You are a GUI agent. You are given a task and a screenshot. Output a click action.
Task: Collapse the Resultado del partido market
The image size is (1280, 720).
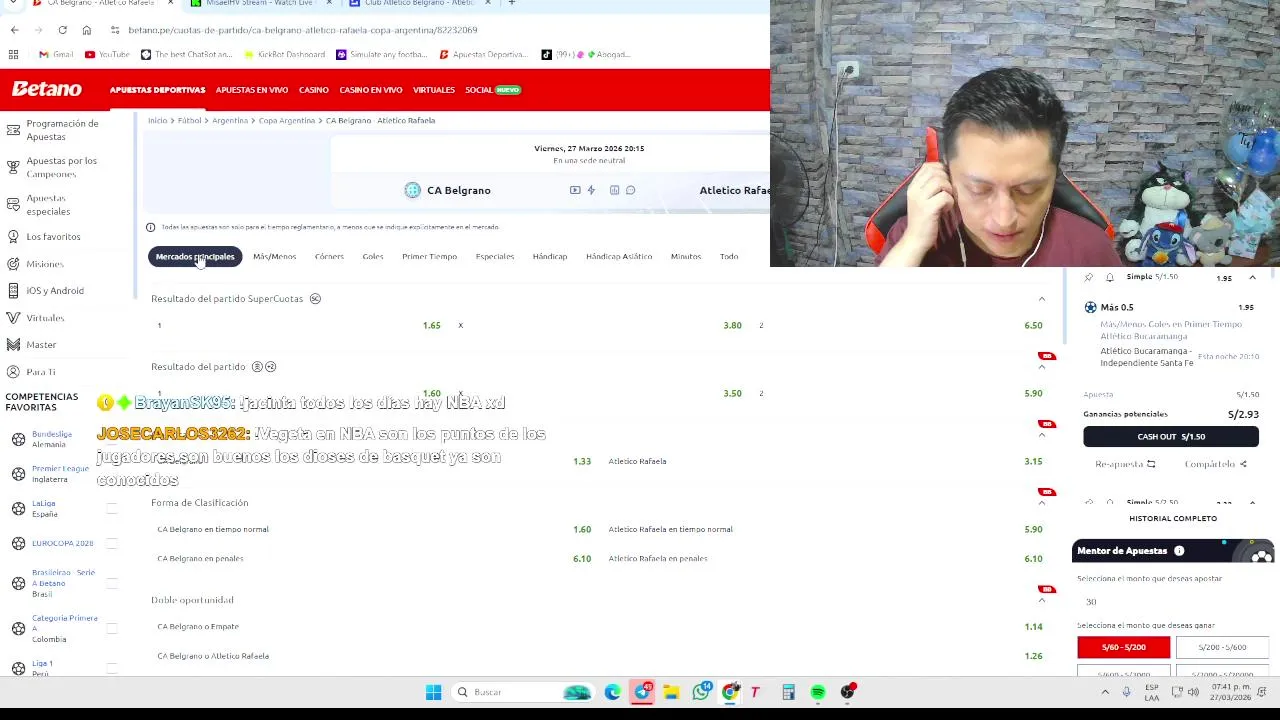(1041, 367)
